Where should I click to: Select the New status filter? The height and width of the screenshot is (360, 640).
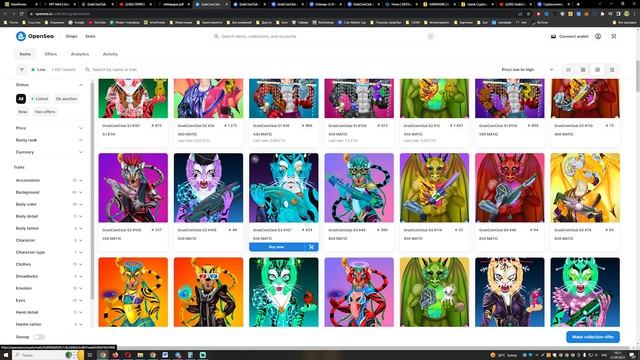pos(22,112)
